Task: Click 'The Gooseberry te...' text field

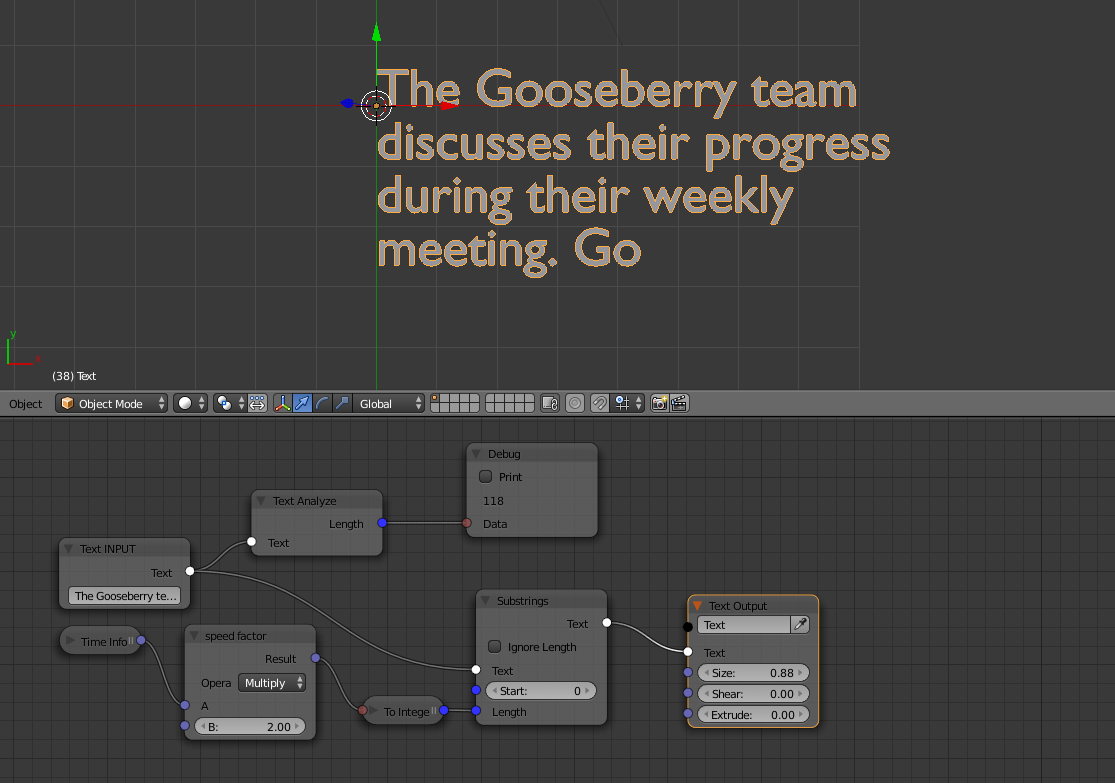Action: tap(124, 596)
